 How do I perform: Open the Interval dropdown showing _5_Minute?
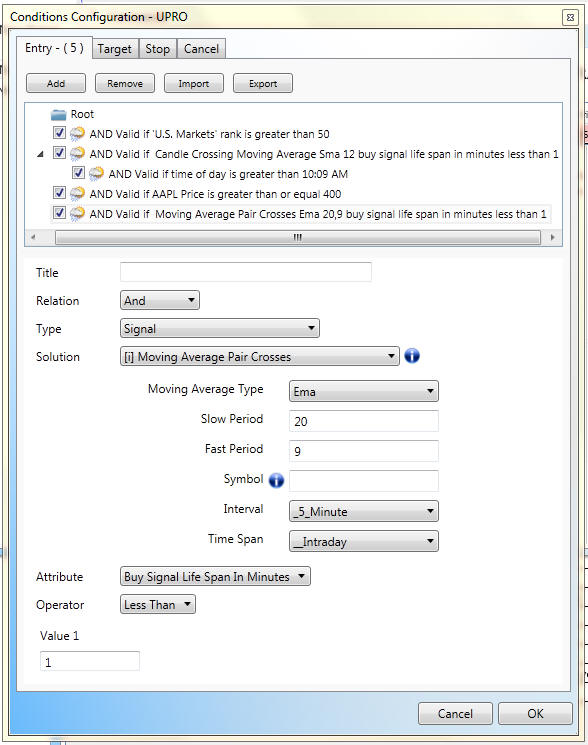point(363,512)
